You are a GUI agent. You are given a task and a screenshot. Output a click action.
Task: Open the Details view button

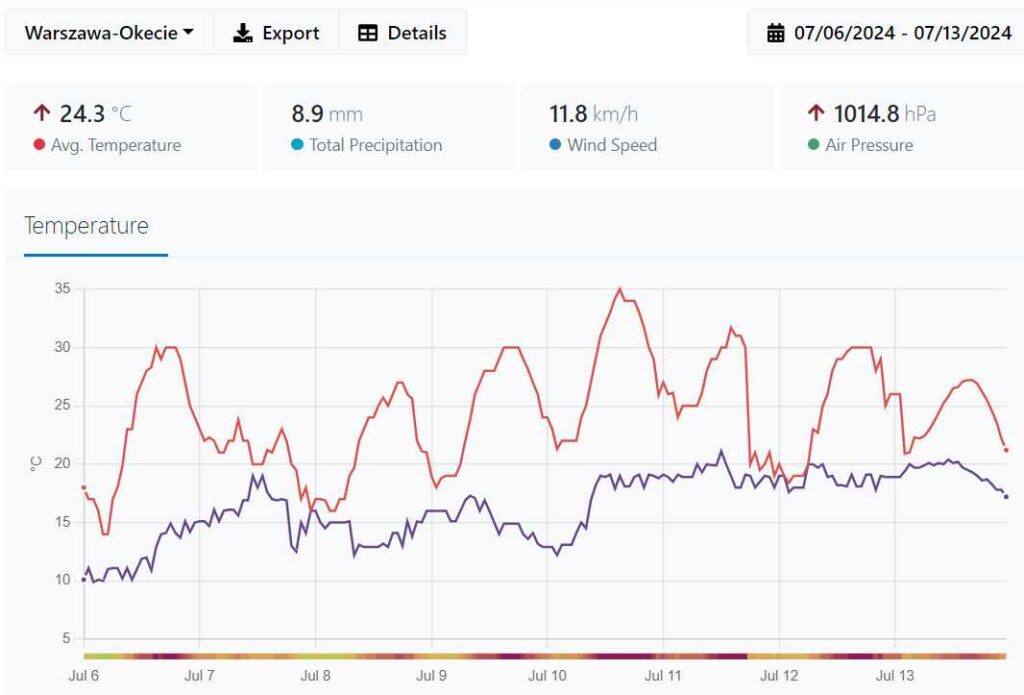403,33
